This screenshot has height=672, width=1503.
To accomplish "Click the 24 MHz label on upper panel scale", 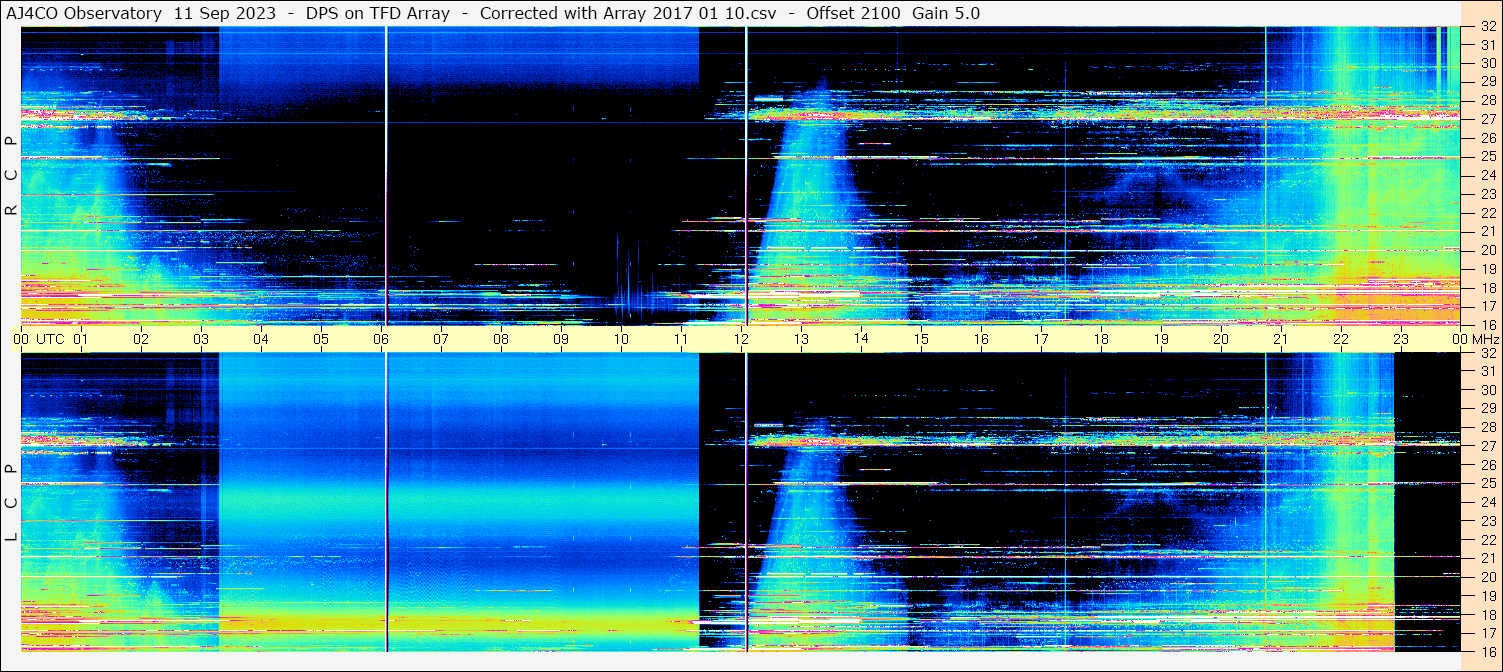I will coord(1487,175).
